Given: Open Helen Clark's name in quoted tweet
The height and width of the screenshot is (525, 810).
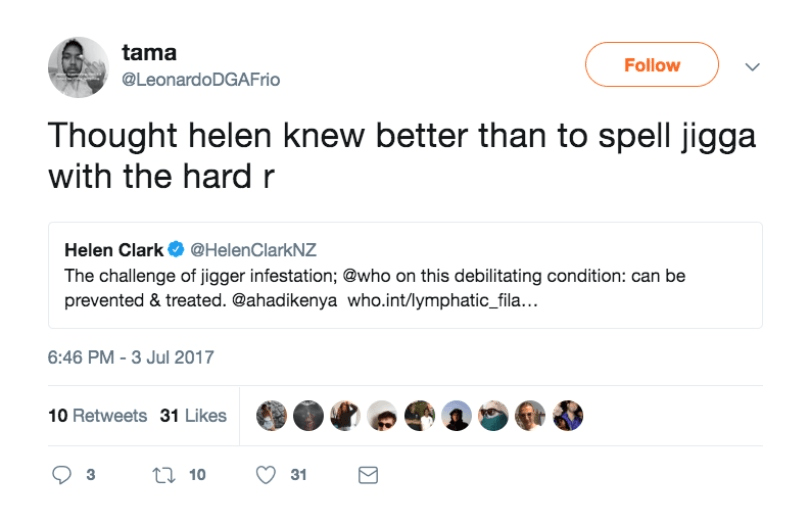Looking at the screenshot, I should 114,249.
